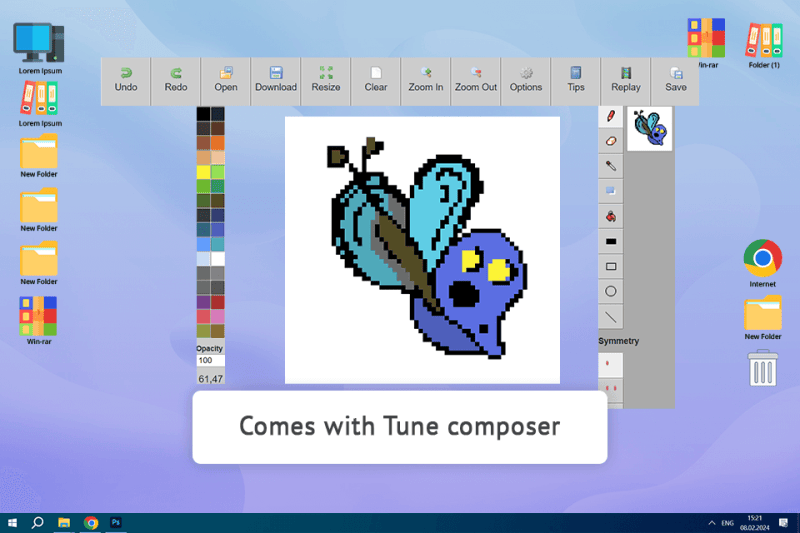This screenshot has width=800, height=533.
Task: Click Zoom In on the toolbar
Action: point(426,81)
